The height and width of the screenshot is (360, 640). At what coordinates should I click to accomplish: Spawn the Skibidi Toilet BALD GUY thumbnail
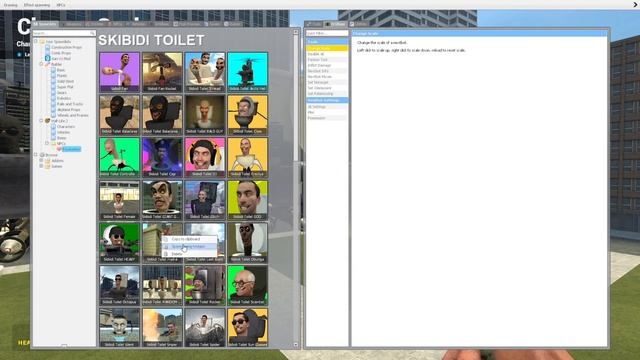click(205, 115)
